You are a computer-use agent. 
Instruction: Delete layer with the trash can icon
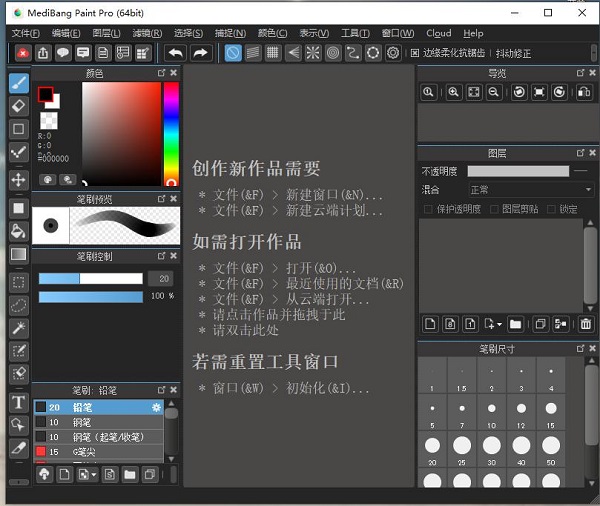[x=585, y=324]
